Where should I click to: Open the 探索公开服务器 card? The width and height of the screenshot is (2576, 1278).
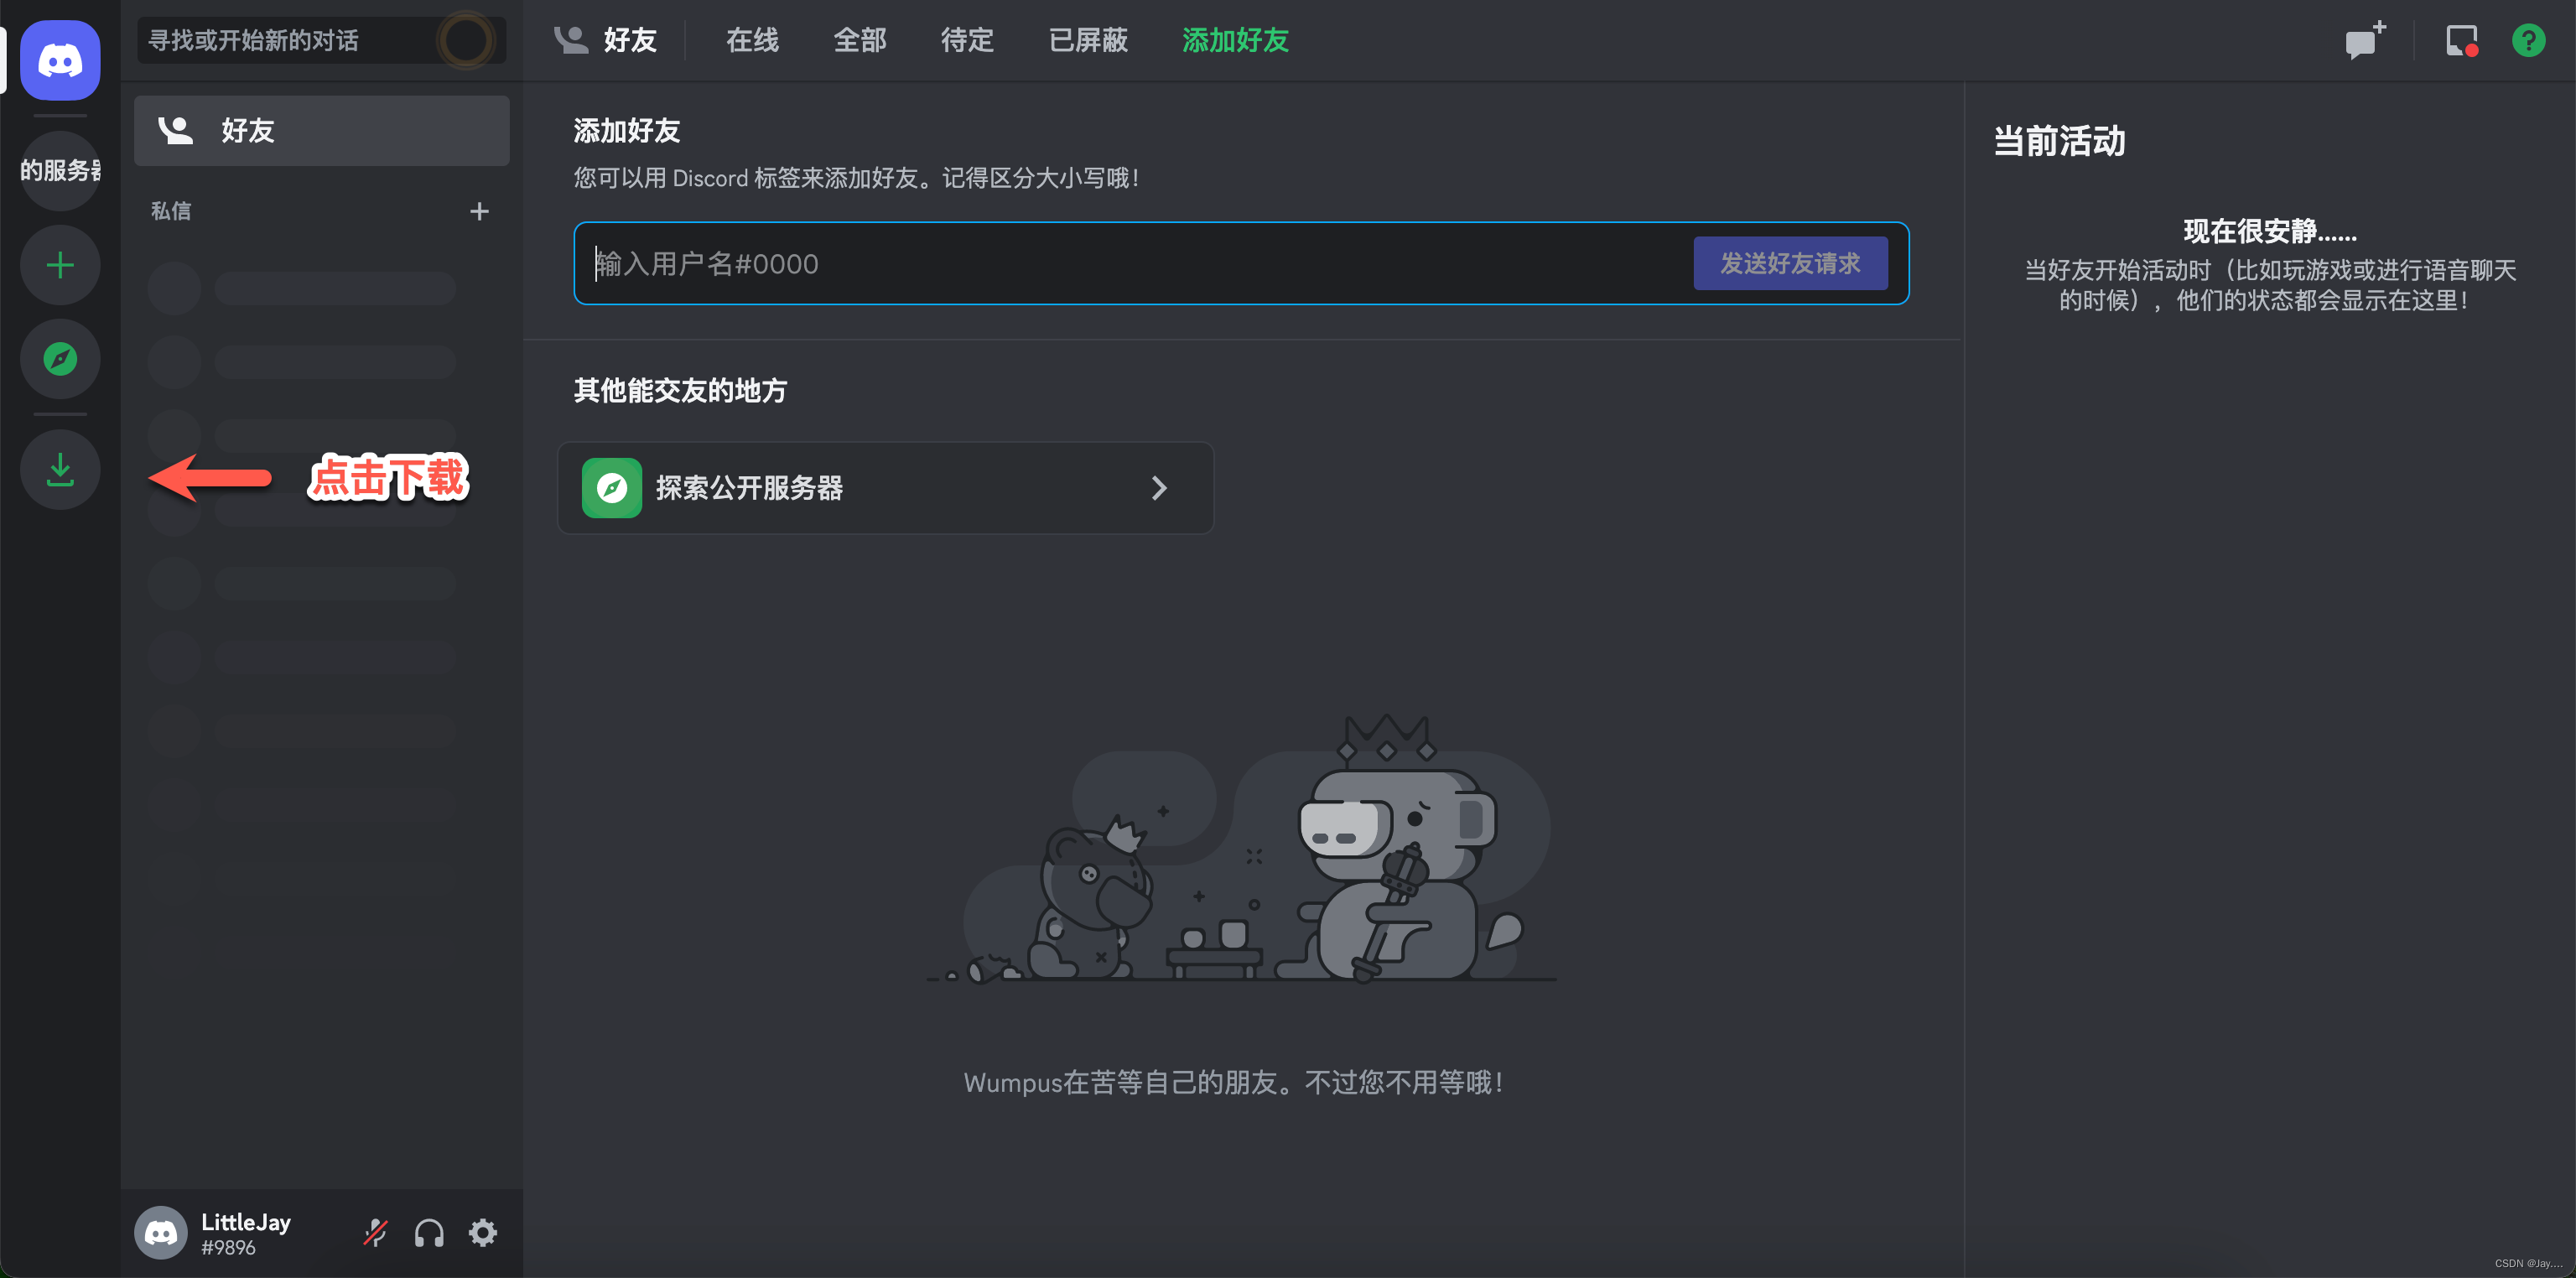(x=886, y=488)
